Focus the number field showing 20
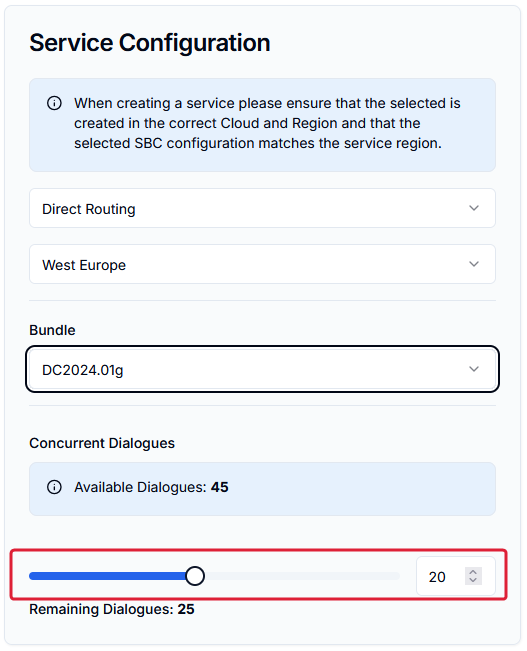 pos(456,576)
